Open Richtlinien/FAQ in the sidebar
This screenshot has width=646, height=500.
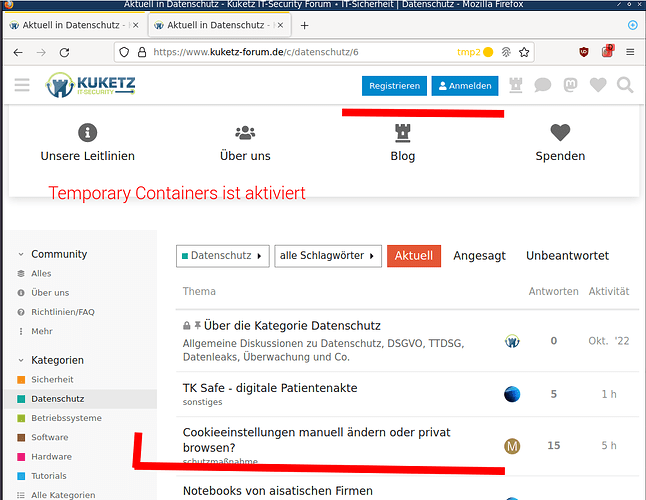coord(63,312)
